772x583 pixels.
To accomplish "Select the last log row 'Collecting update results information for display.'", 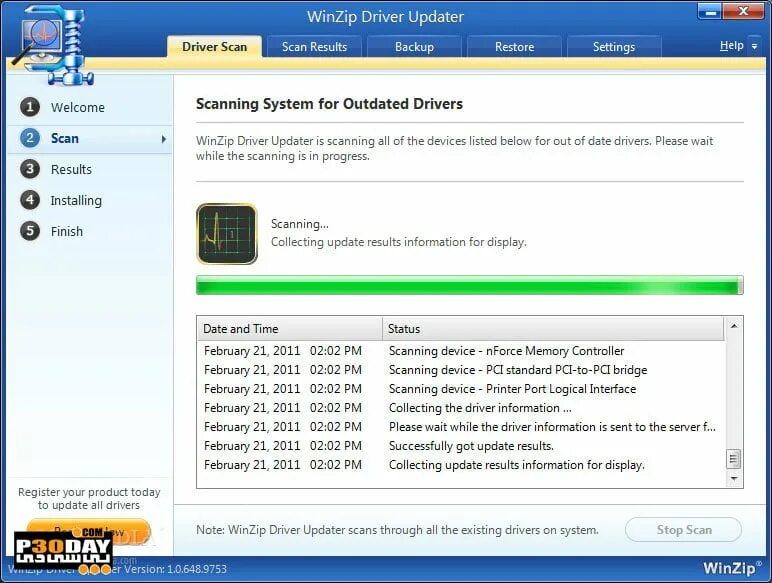I will 461,465.
